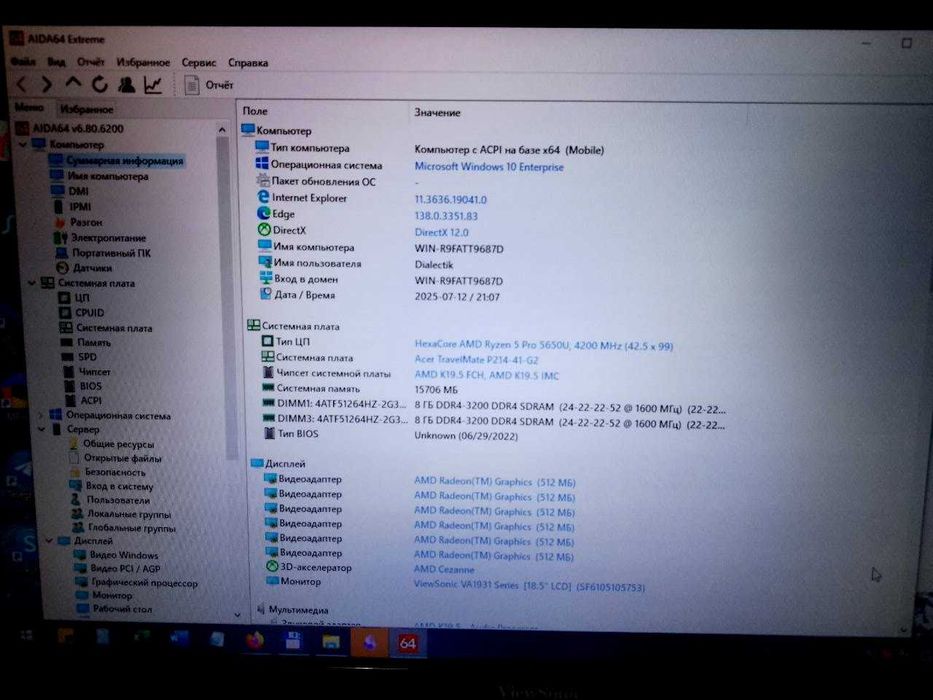Select the 15706 МБ system memory value
This screenshot has height=700, width=933.
(x=436, y=390)
